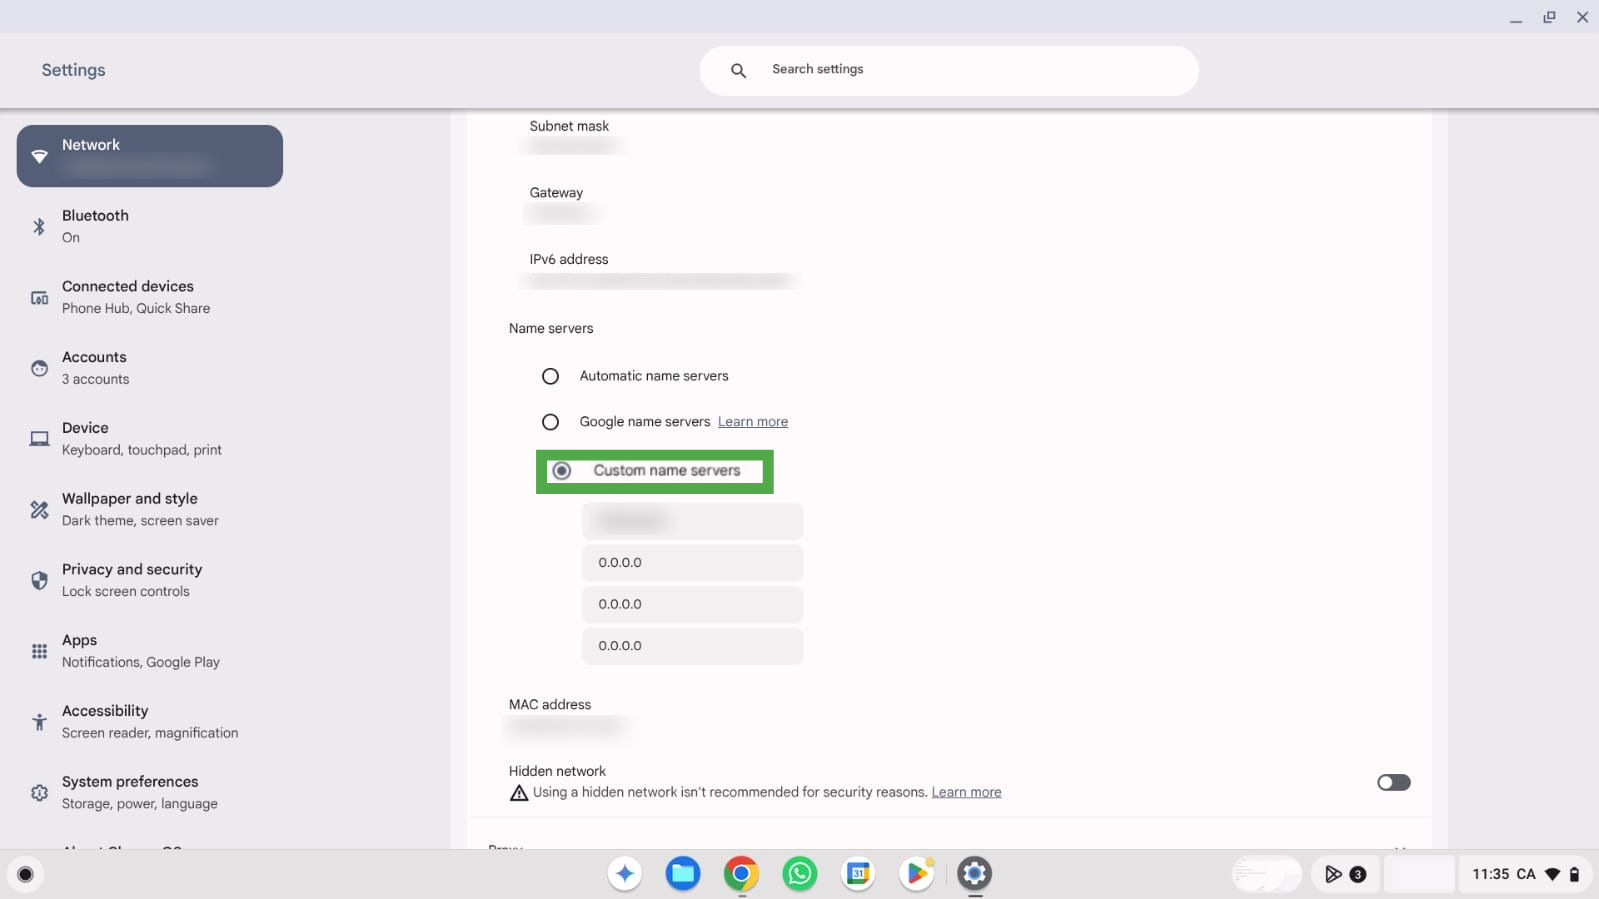Click the Name servers heading
The width and height of the screenshot is (1599, 899).
(551, 328)
